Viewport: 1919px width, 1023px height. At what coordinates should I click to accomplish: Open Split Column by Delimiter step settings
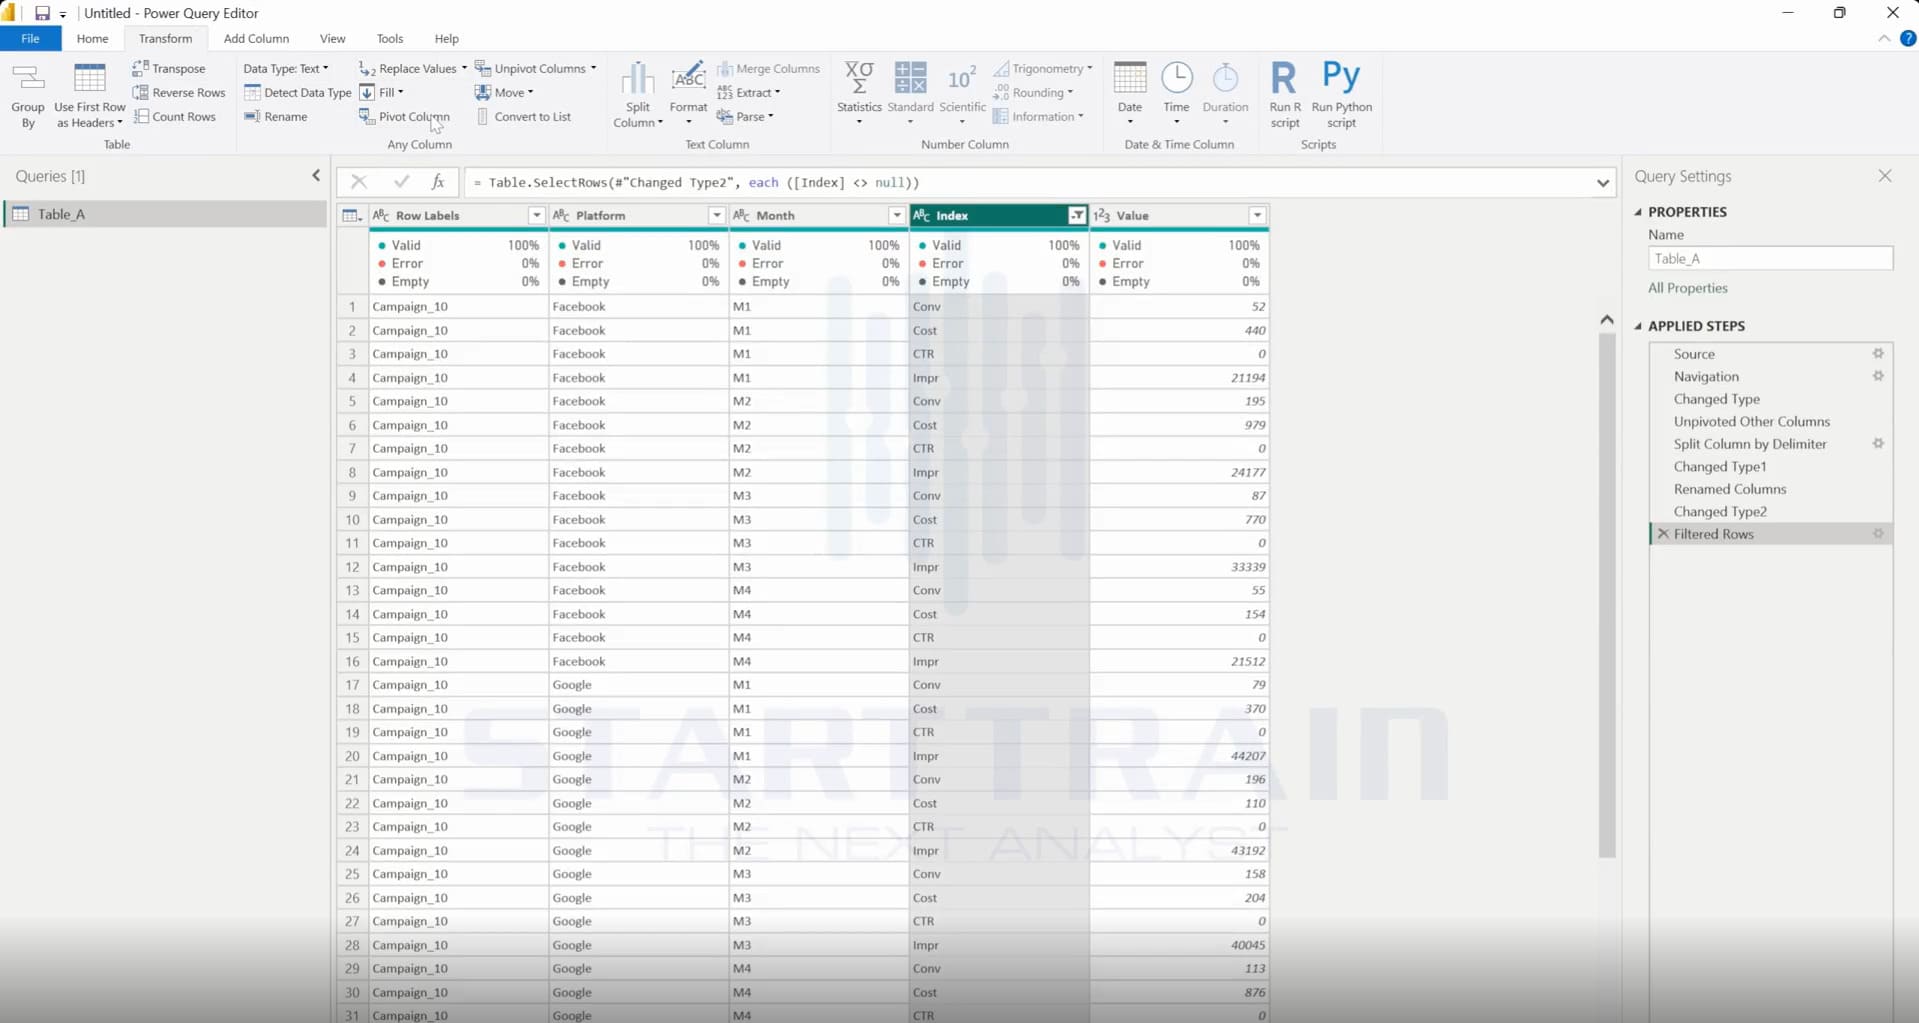[x=1878, y=444]
